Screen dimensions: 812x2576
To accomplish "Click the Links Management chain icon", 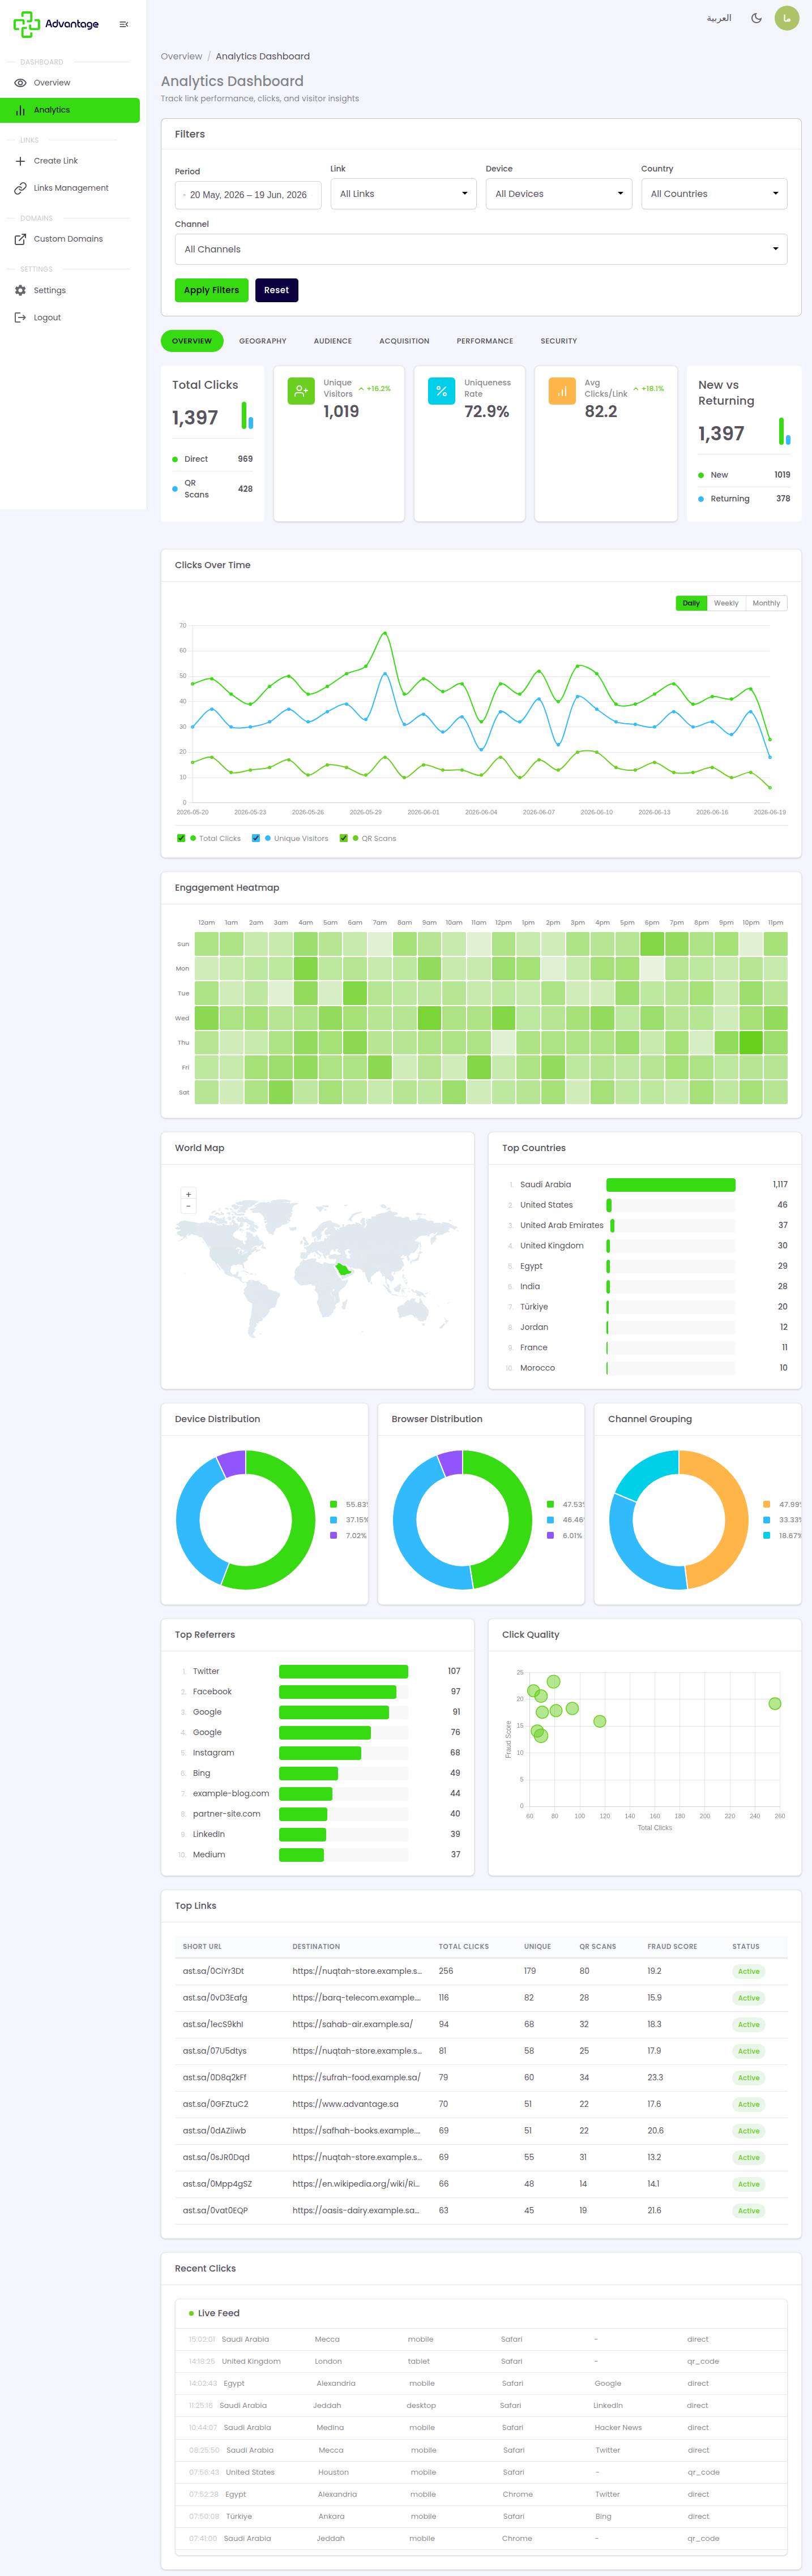I will [20, 188].
